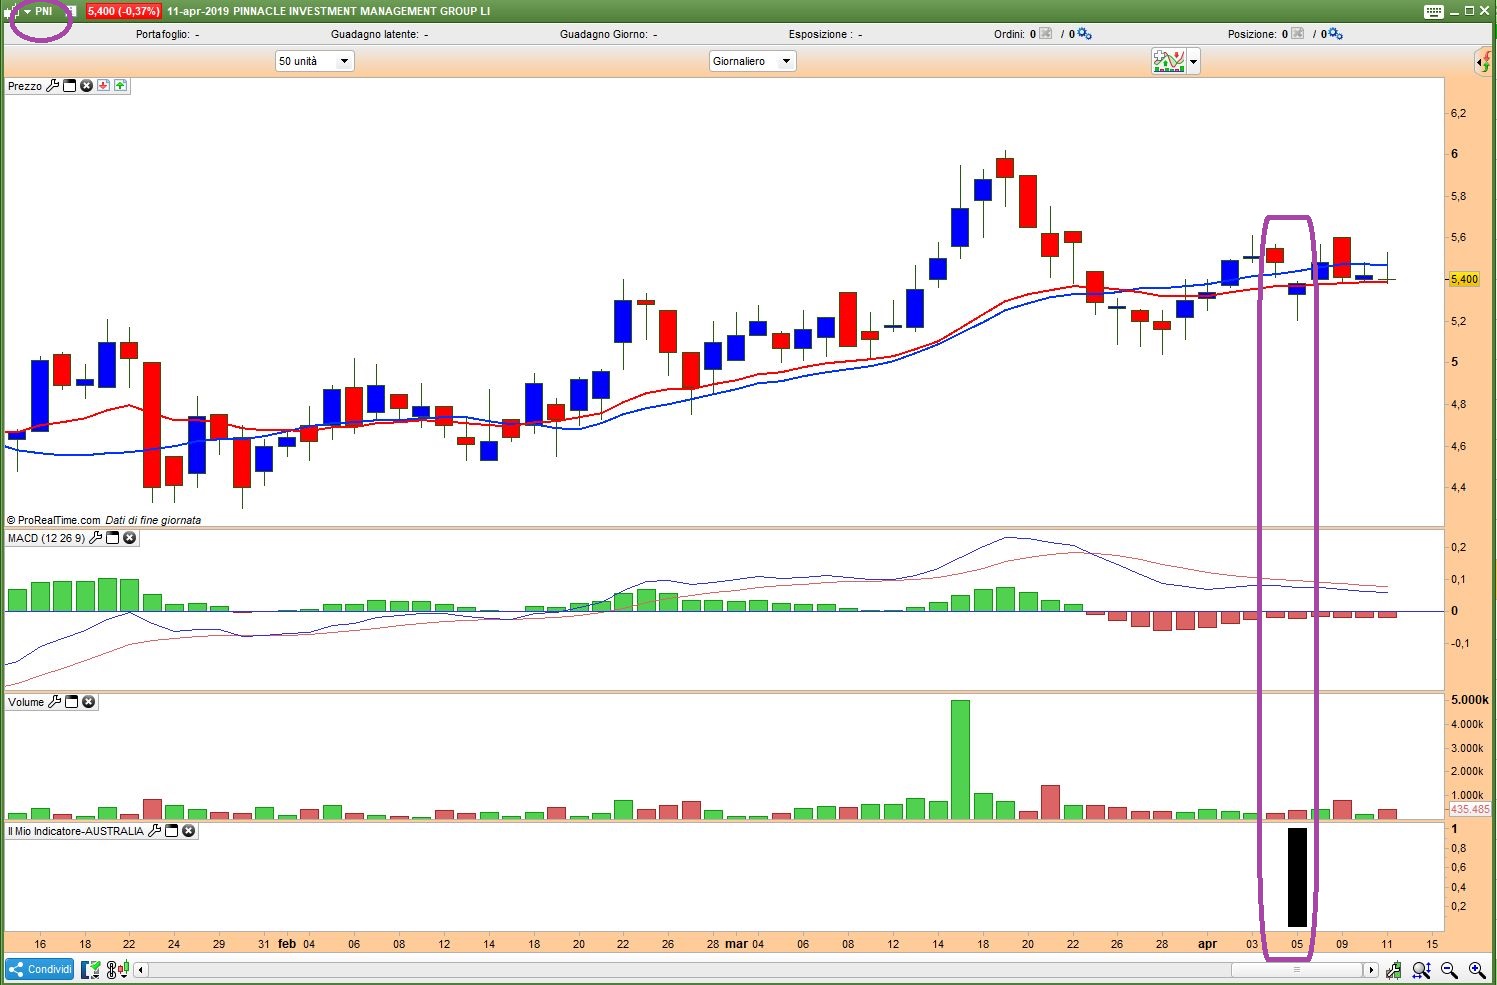
Task: Click the Guadagno Giorno label
Action: click(604, 34)
